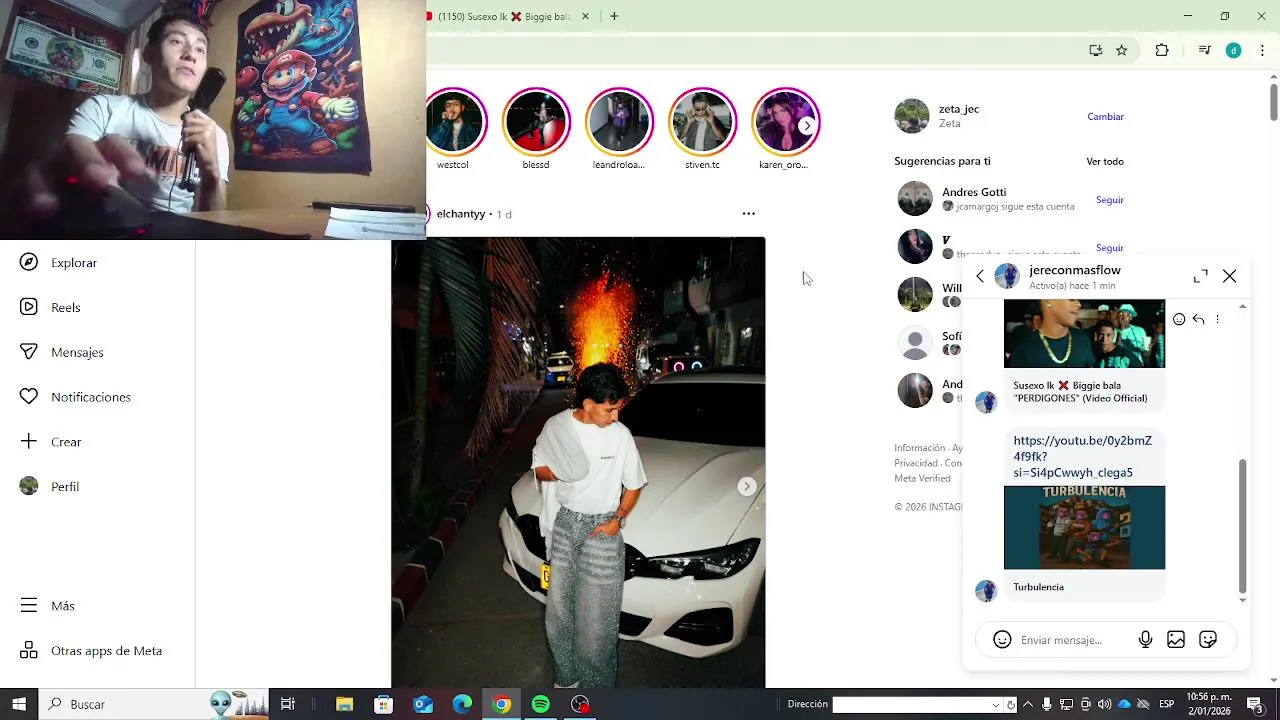Image resolution: width=1280 pixels, height=720 pixels.
Task: Open the Windows Start menu
Action: [x=19, y=704]
